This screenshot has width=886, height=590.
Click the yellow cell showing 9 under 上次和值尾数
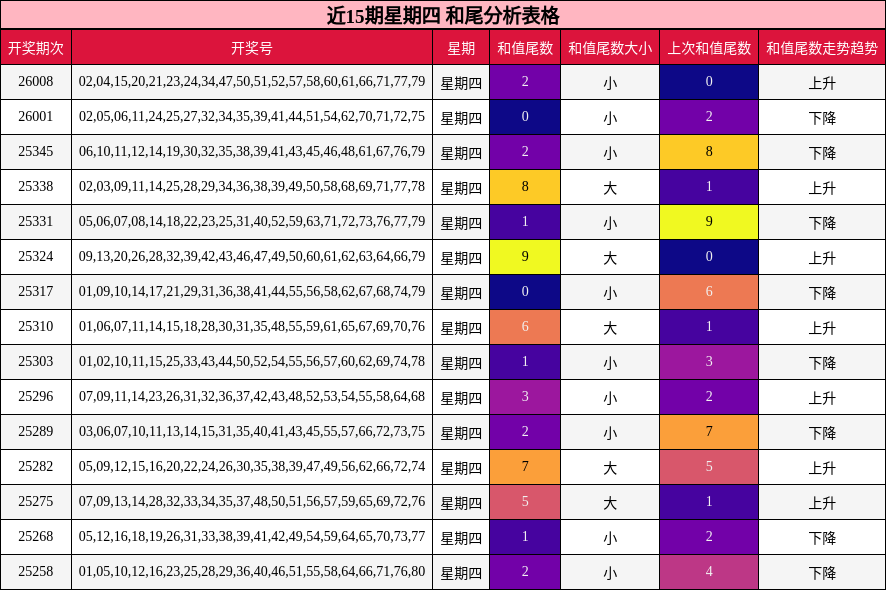point(708,222)
